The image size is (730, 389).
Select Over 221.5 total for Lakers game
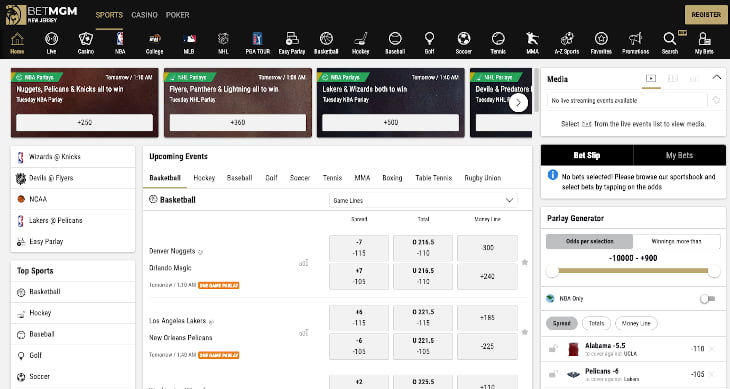click(x=423, y=318)
